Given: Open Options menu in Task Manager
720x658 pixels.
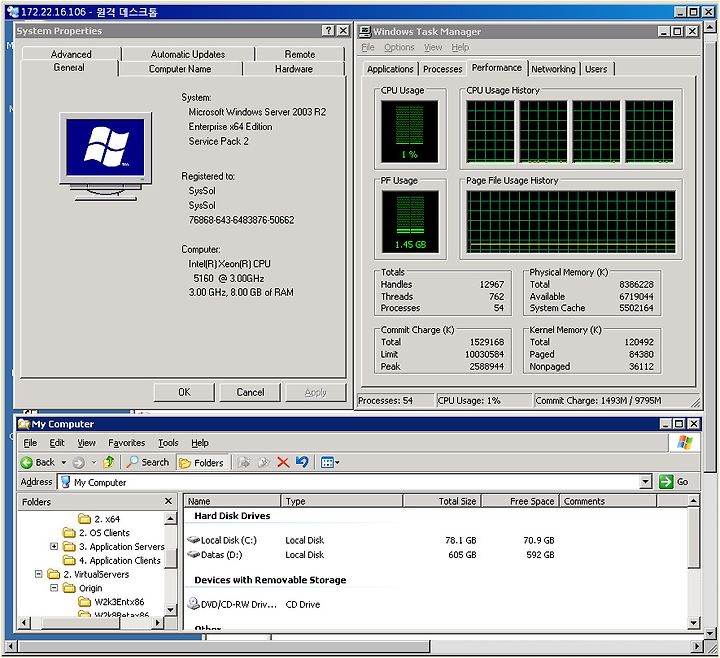Looking at the screenshot, I should 399,47.
